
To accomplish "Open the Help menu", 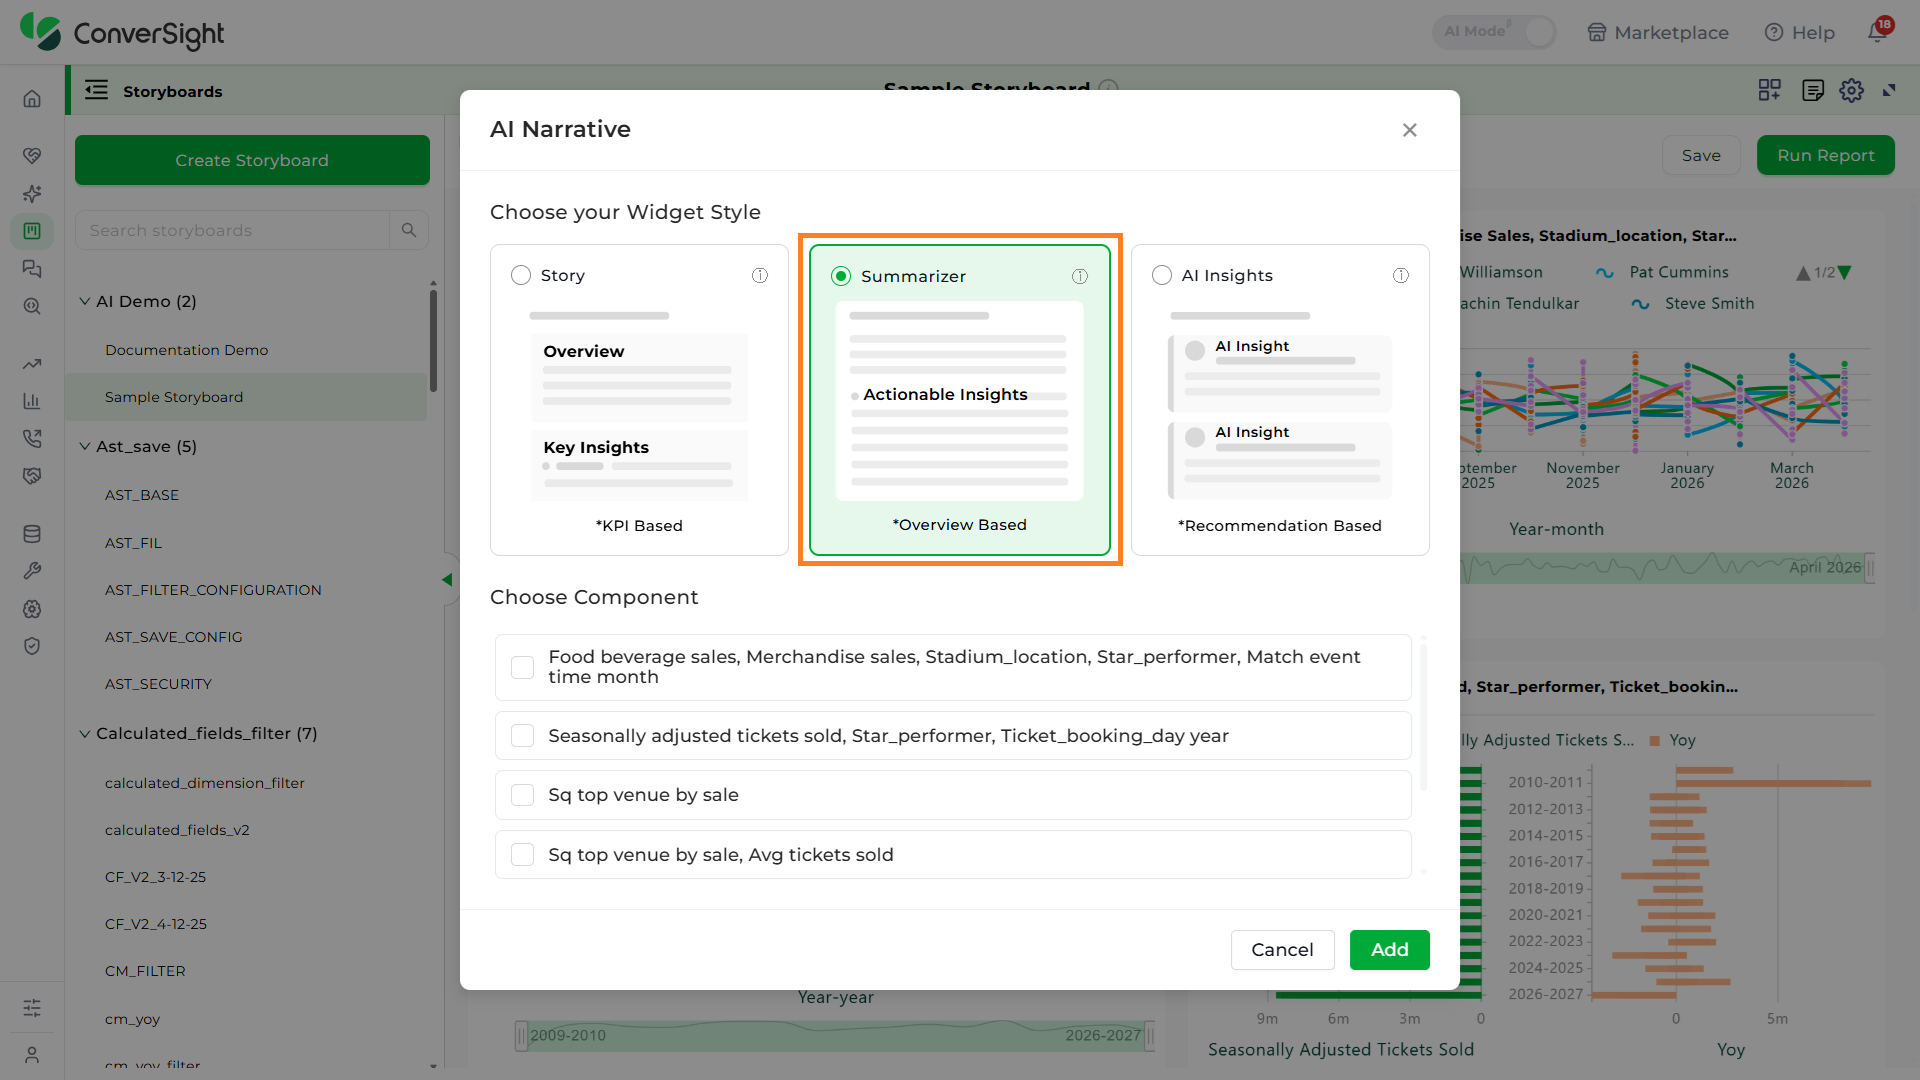I will click(x=1800, y=32).
